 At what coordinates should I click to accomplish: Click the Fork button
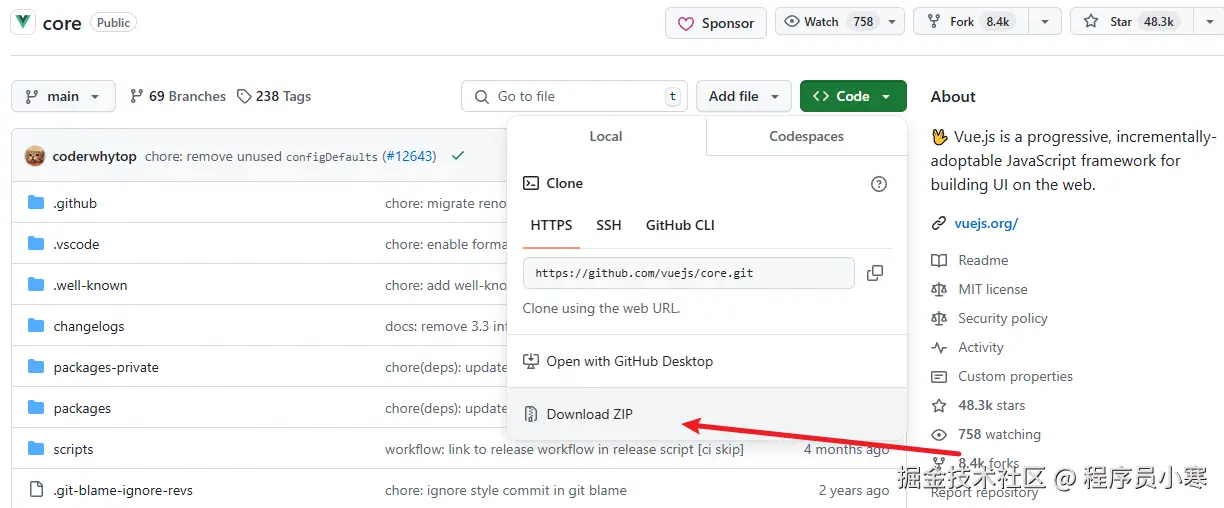pyautogui.click(x=969, y=22)
